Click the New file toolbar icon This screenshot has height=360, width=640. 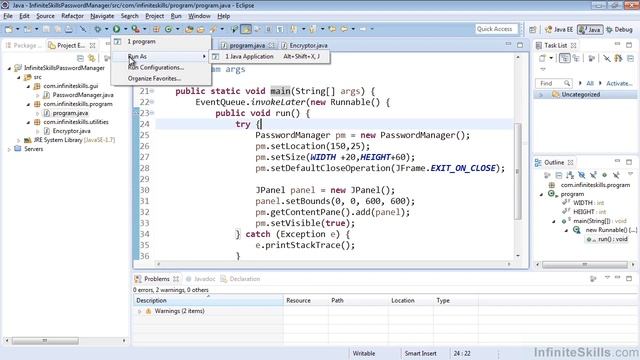pos(9,29)
